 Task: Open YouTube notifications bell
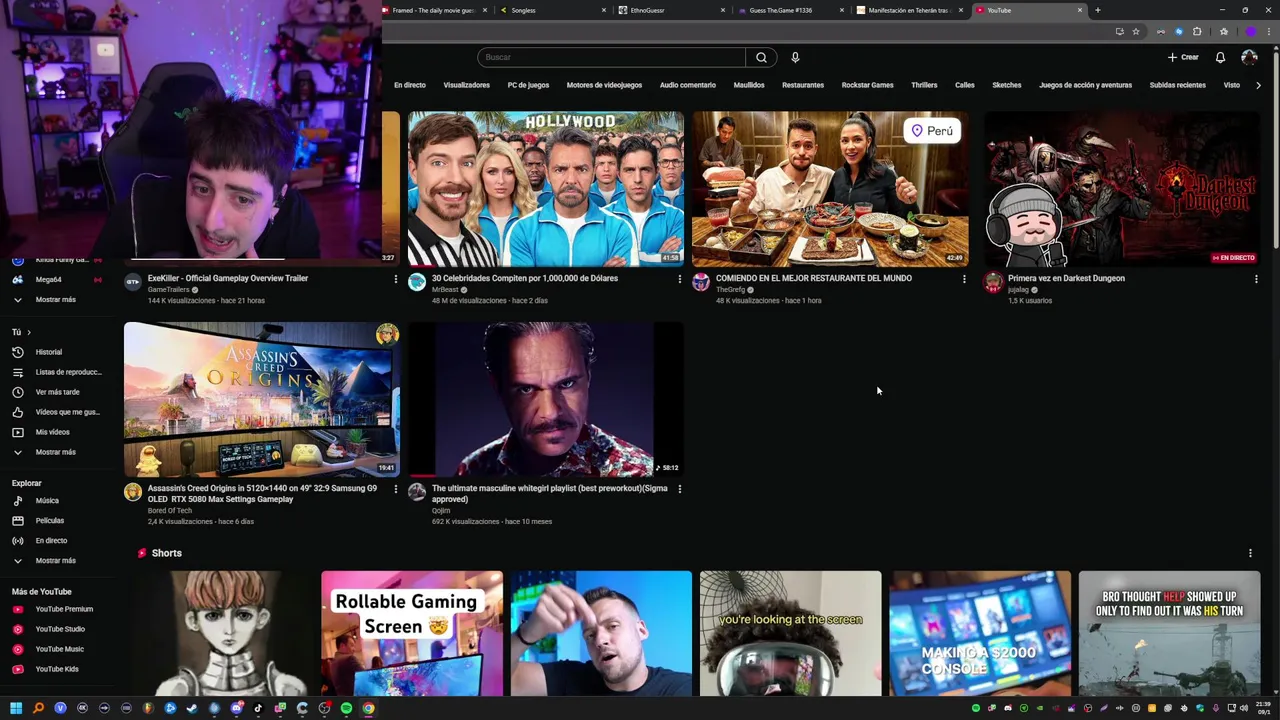(1220, 57)
